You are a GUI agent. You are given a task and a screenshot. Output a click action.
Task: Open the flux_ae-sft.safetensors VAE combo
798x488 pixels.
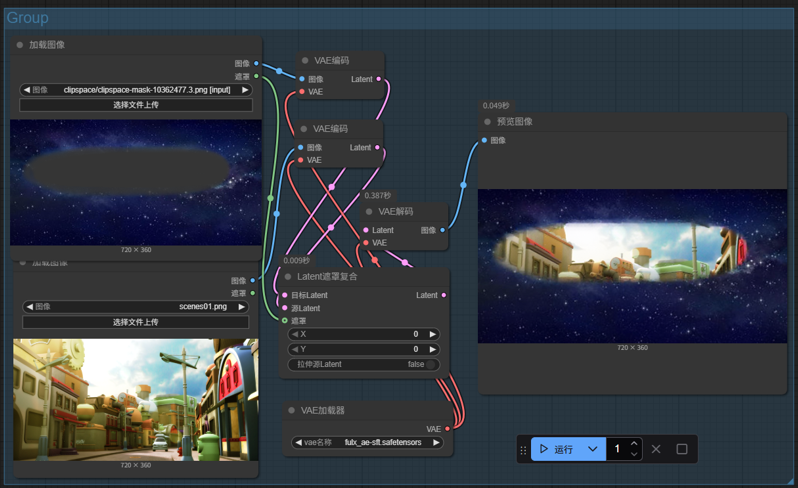coord(367,443)
